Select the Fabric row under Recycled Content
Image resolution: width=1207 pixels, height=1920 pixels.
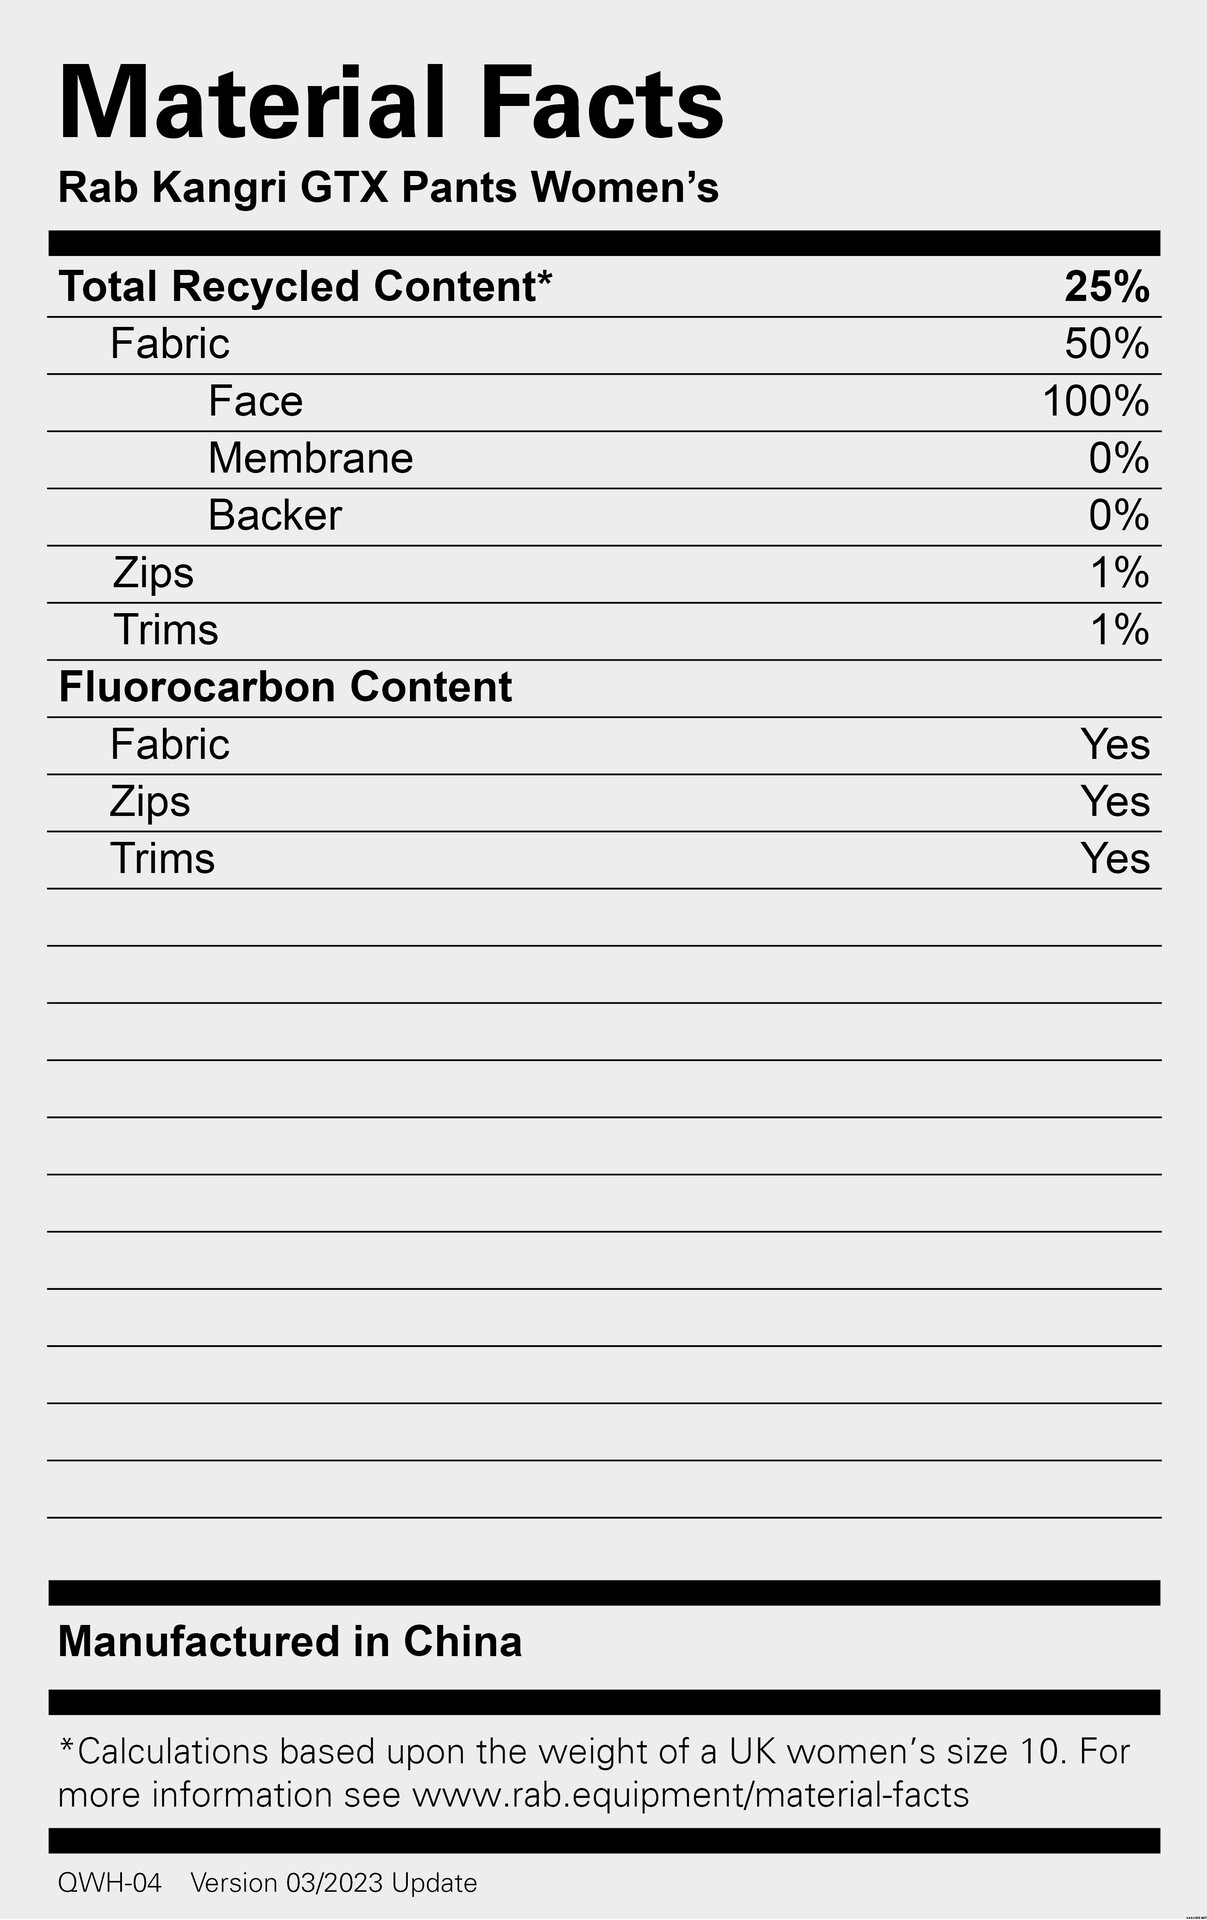tap(604, 345)
